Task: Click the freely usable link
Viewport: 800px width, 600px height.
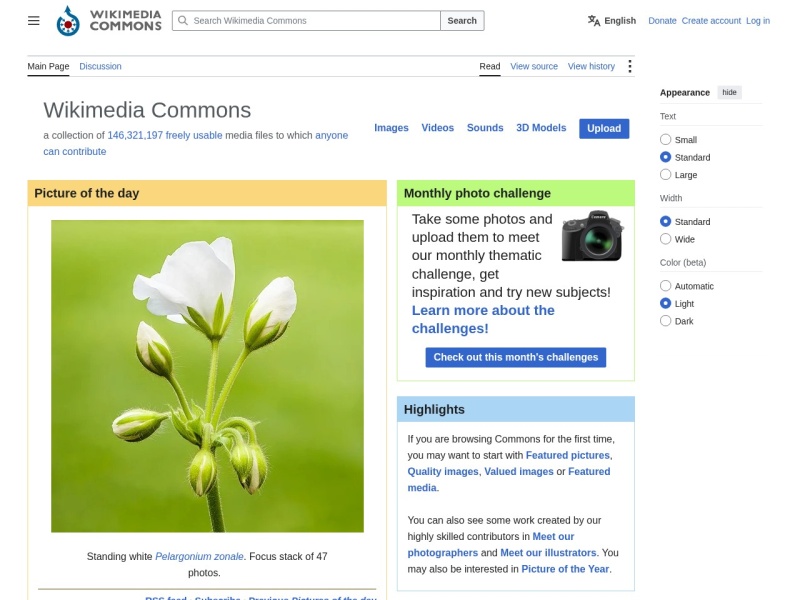Action: tap(194, 135)
